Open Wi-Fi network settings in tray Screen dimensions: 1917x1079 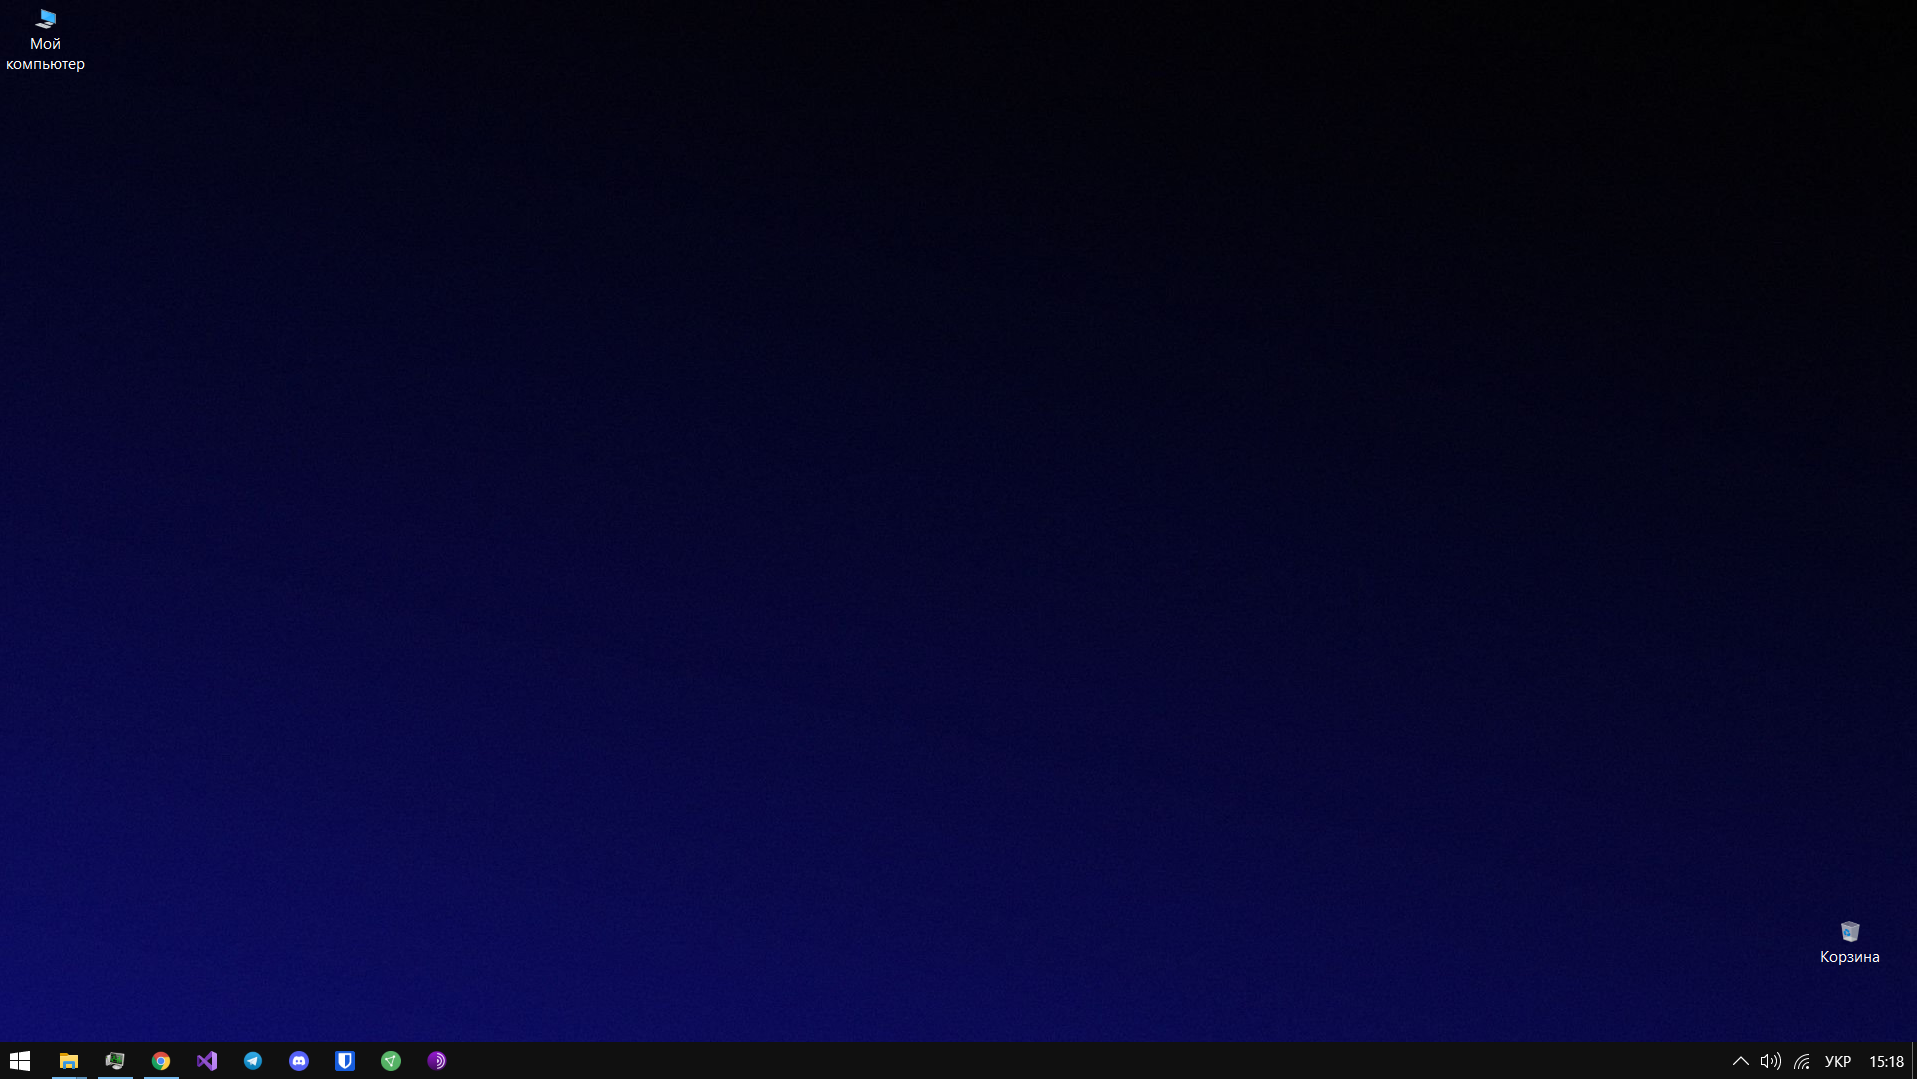[1802, 1061]
